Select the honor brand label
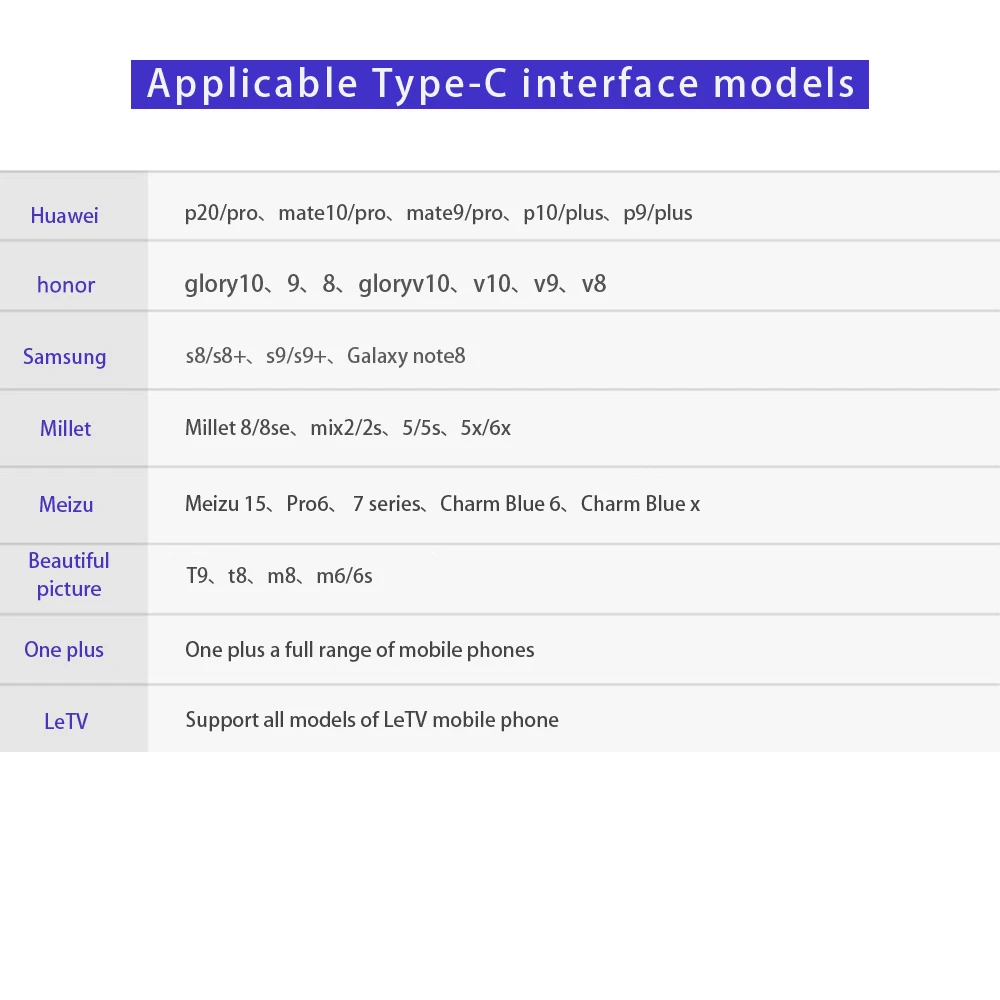 click(66, 284)
